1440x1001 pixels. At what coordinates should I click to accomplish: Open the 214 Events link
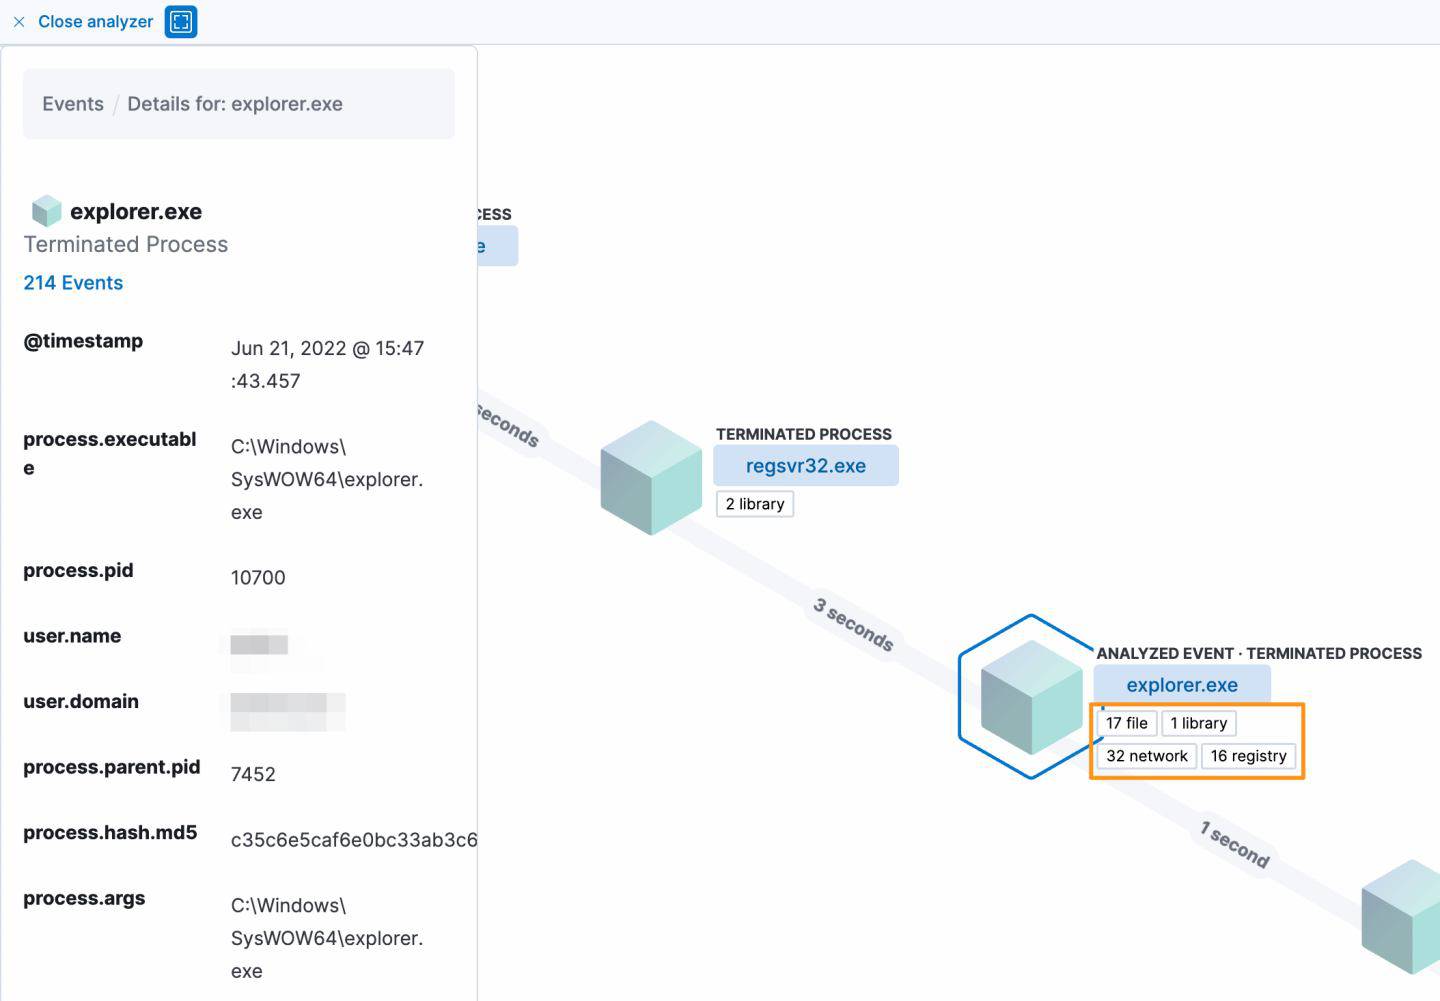coord(73,283)
